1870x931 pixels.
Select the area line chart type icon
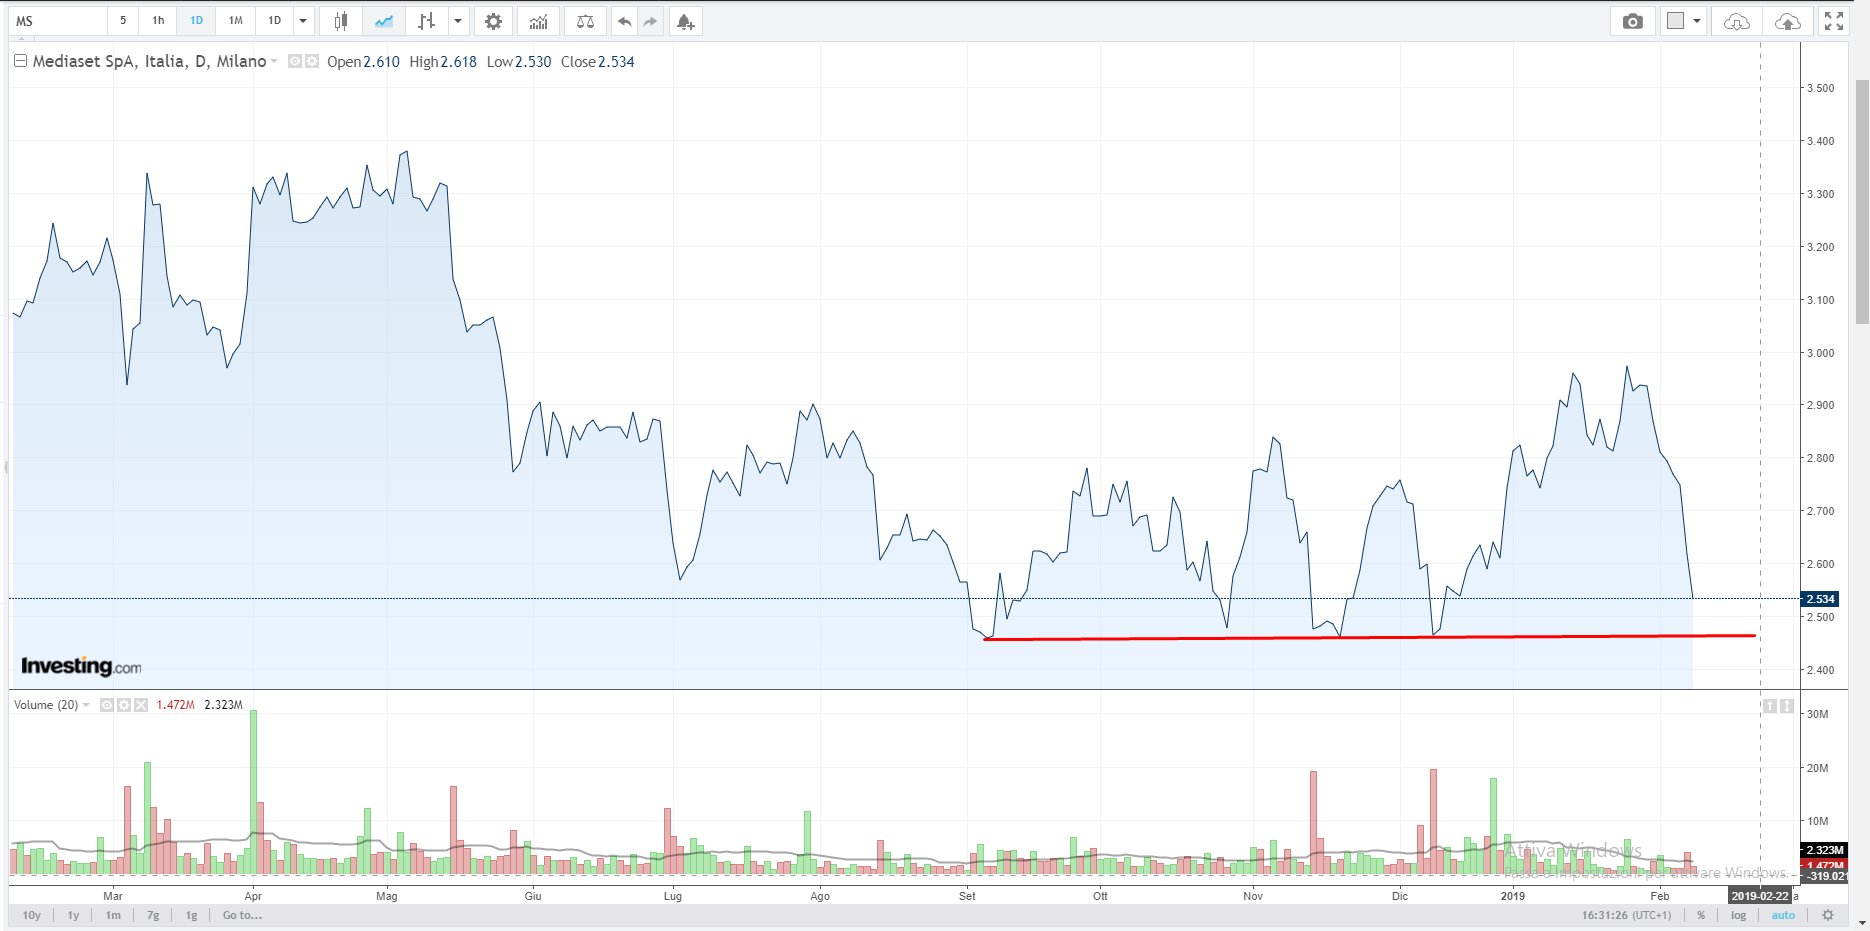384,21
